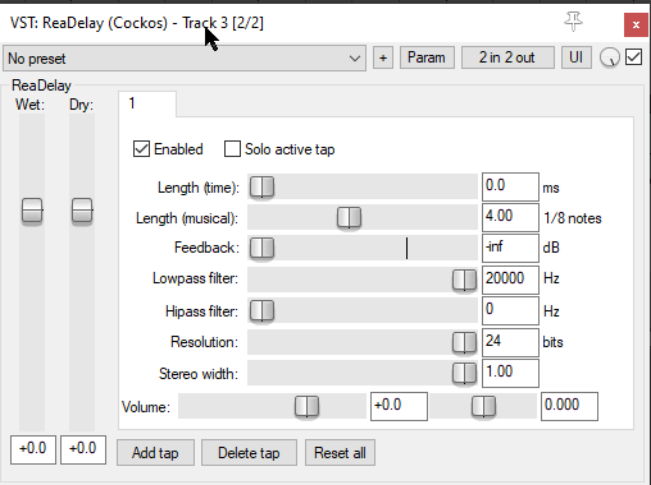This screenshot has width=651, height=485.
Task: Click the Add tap button
Action: (155, 453)
